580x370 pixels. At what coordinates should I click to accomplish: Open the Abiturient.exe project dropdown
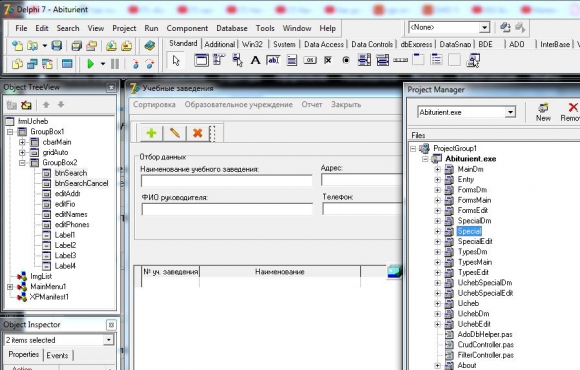(x=510, y=112)
